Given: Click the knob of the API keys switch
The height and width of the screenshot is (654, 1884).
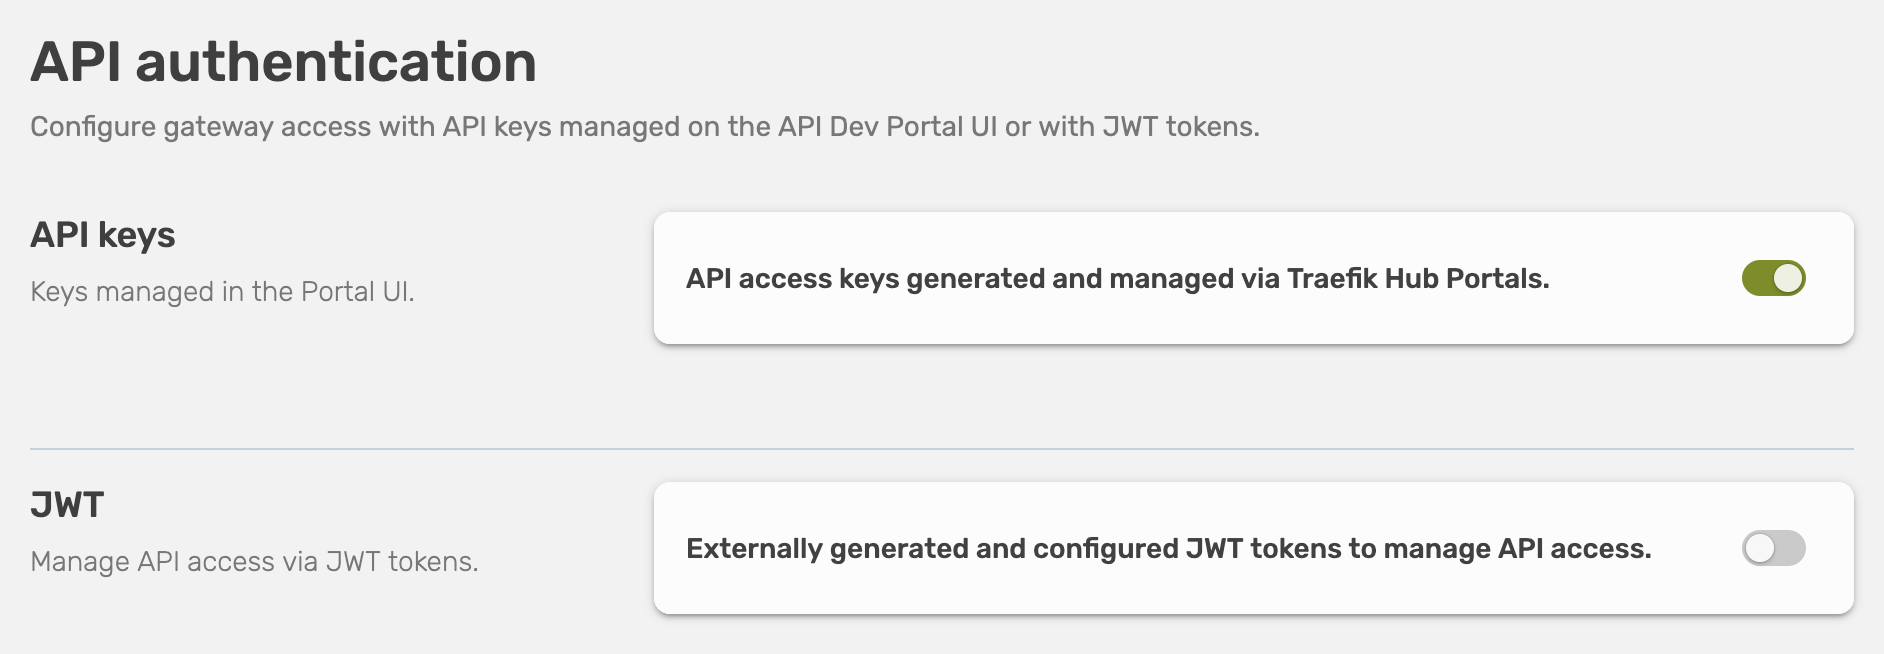Looking at the screenshot, I should pos(1788,279).
